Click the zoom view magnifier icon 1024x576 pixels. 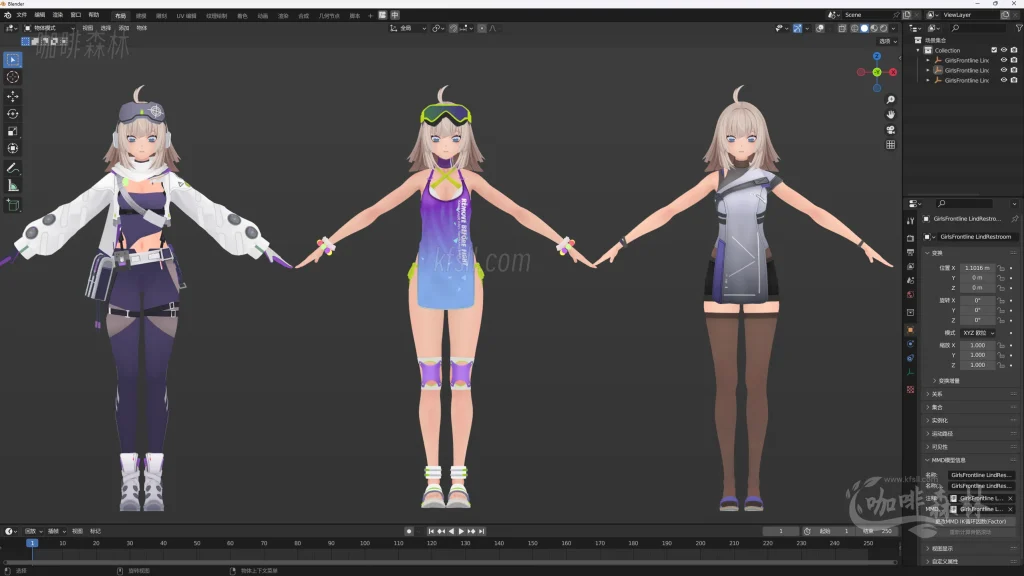tap(890, 99)
